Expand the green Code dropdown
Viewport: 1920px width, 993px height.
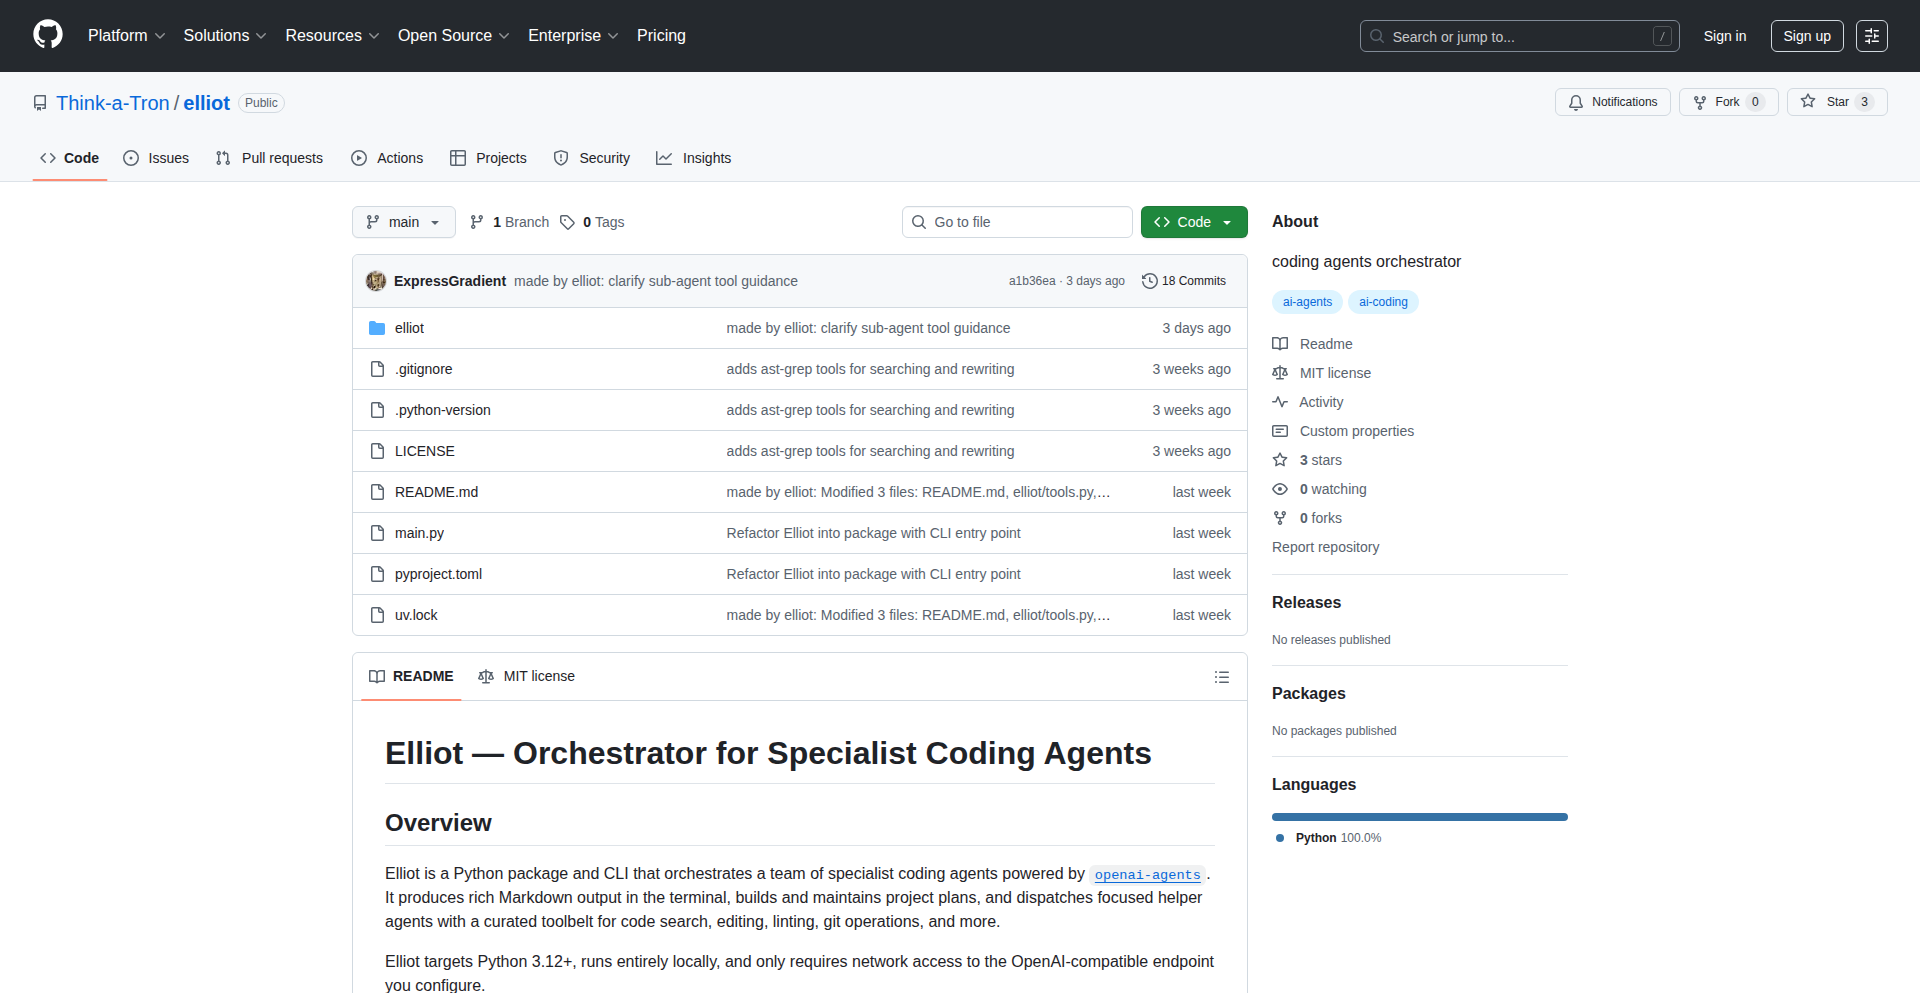click(x=1193, y=222)
